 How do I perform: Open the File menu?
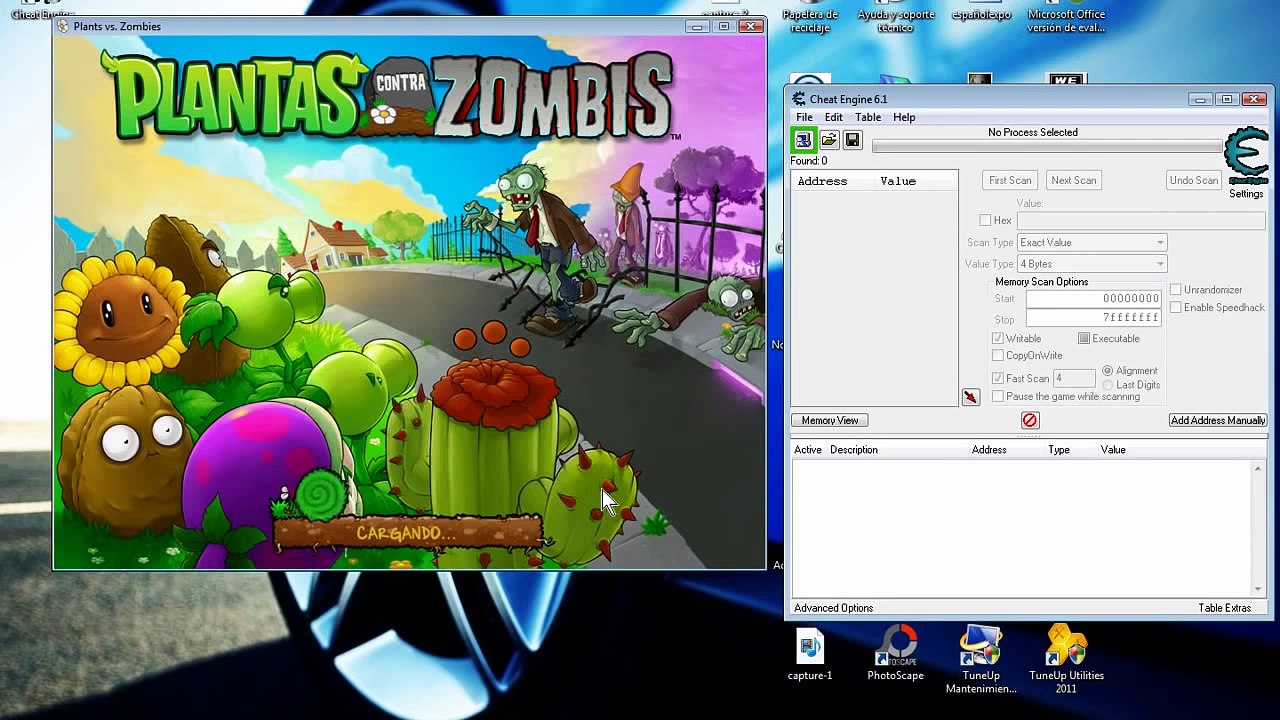(804, 118)
